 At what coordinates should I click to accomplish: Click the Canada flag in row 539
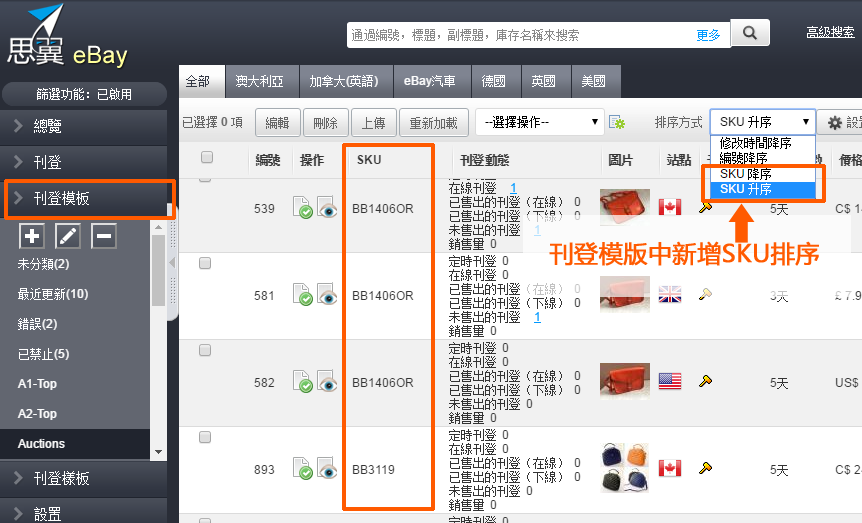click(670, 207)
